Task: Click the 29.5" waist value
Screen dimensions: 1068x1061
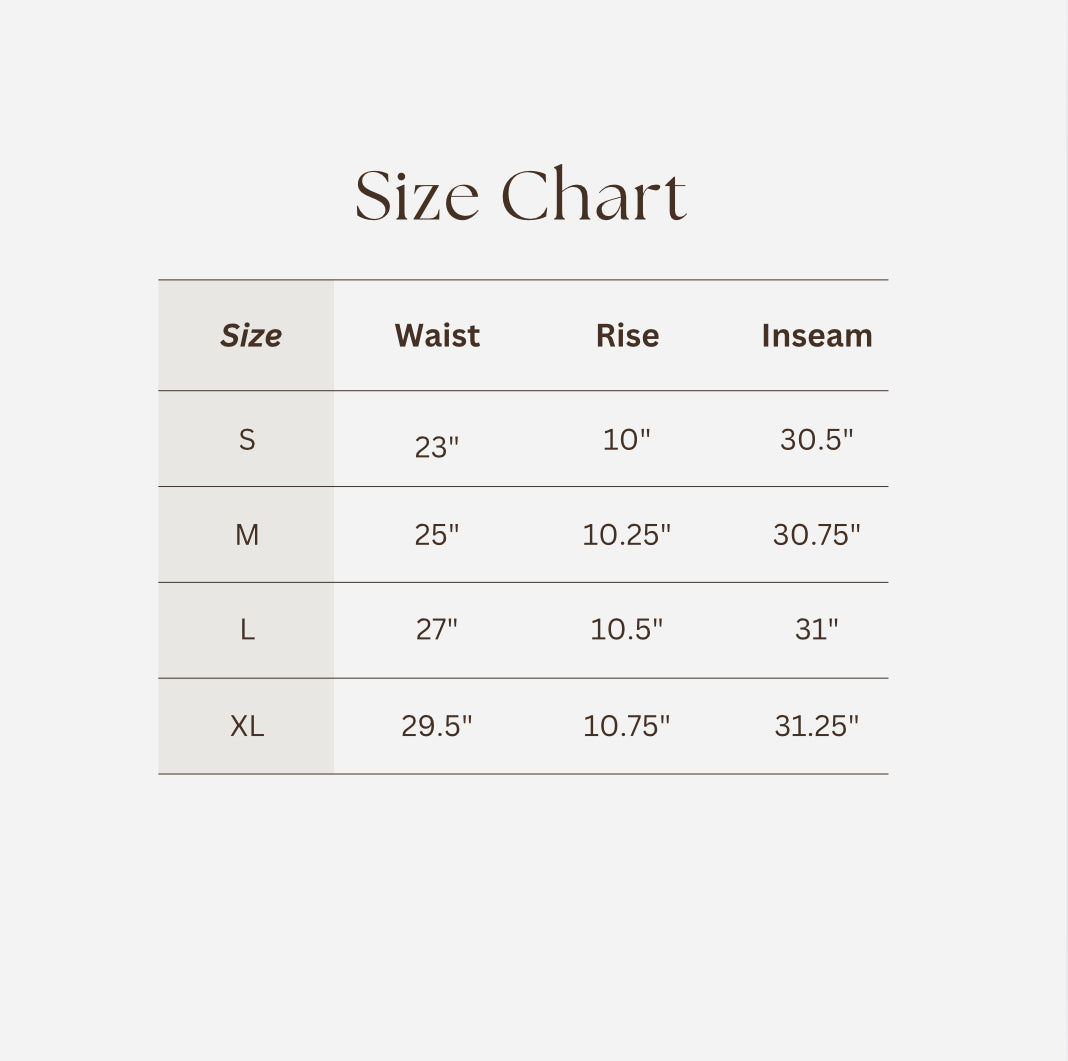Action: (x=437, y=725)
